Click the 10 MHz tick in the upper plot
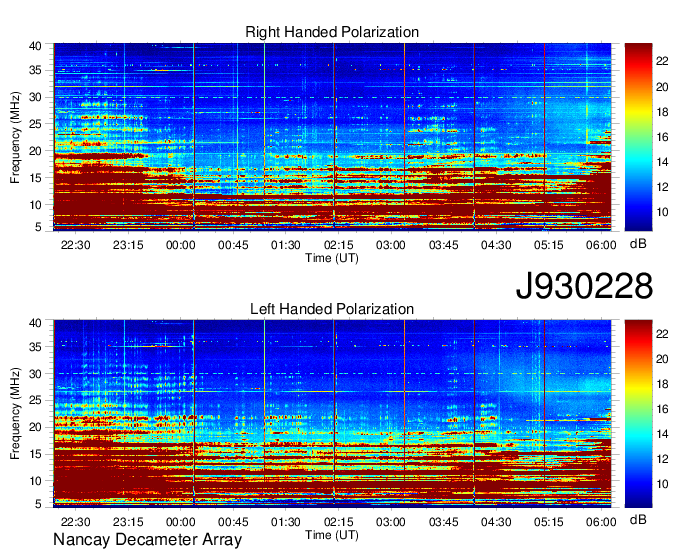This screenshot has width=680, height=552. (35, 205)
